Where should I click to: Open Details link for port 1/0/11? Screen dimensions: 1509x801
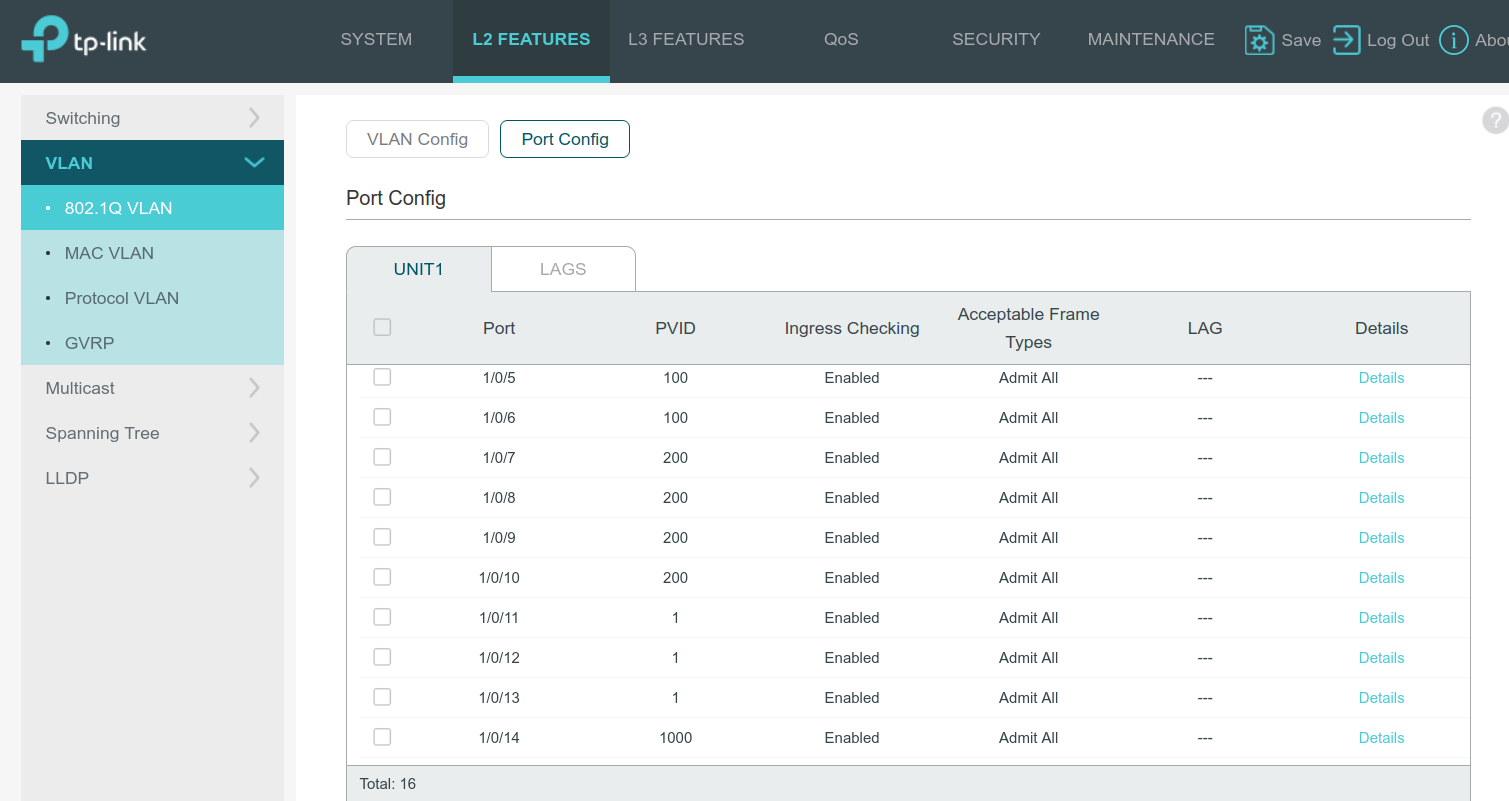point(1381,618)
